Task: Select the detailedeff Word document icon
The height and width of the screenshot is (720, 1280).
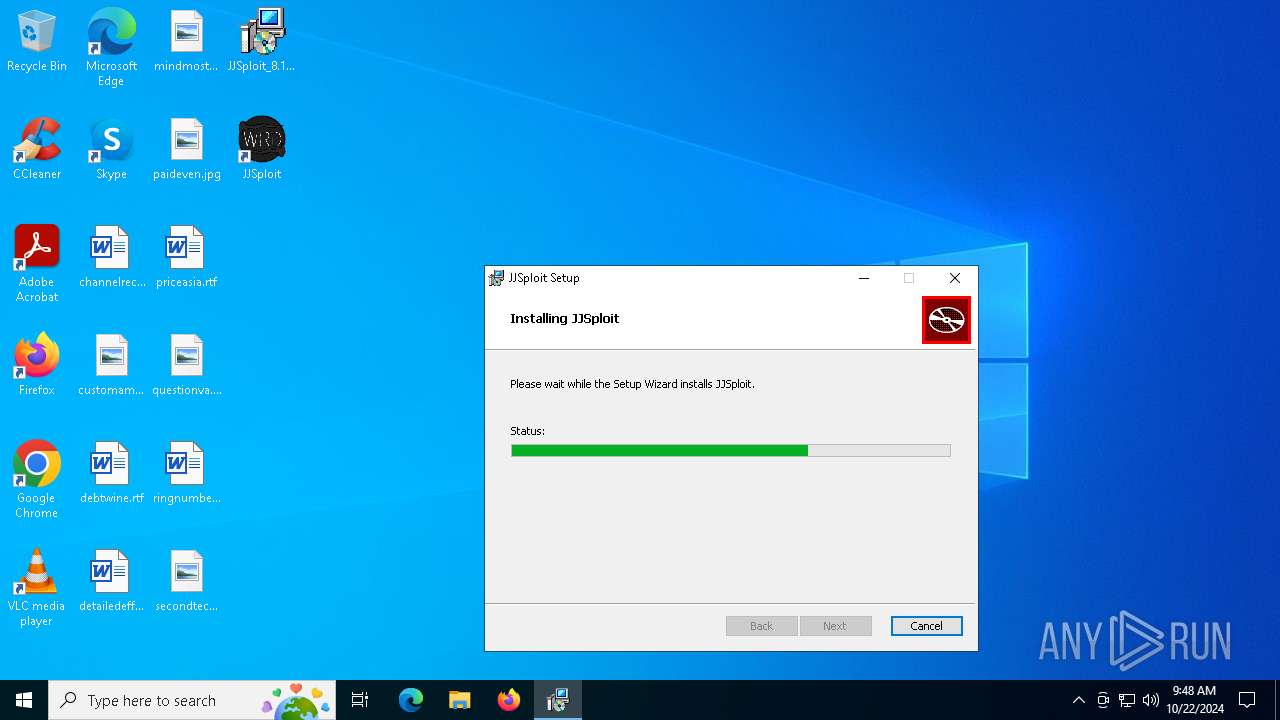Action: [x=112, y=581]
